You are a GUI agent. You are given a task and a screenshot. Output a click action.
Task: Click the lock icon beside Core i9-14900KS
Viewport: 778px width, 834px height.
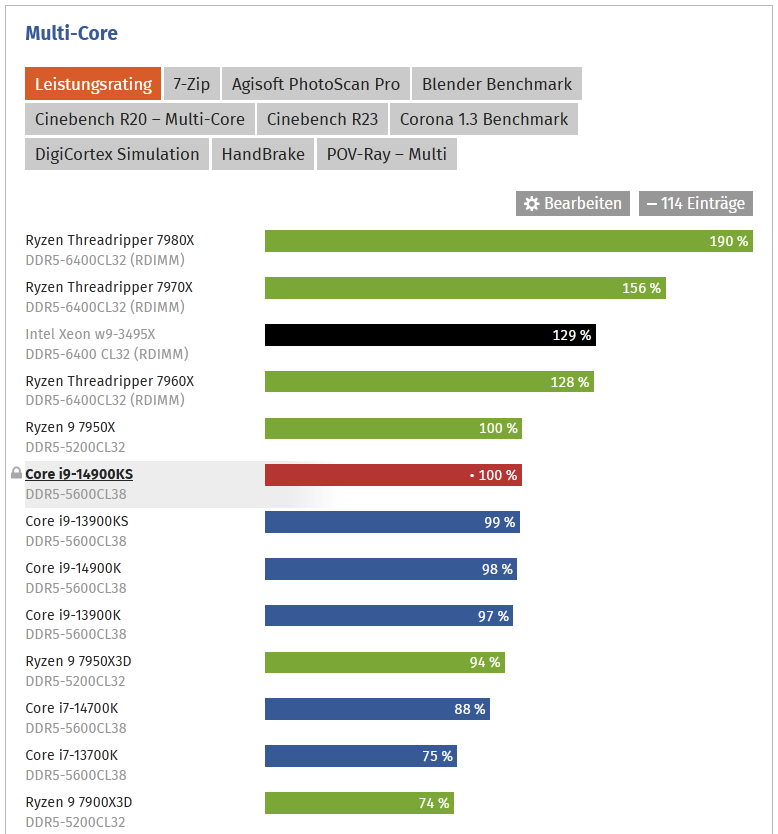pos(16,473)
